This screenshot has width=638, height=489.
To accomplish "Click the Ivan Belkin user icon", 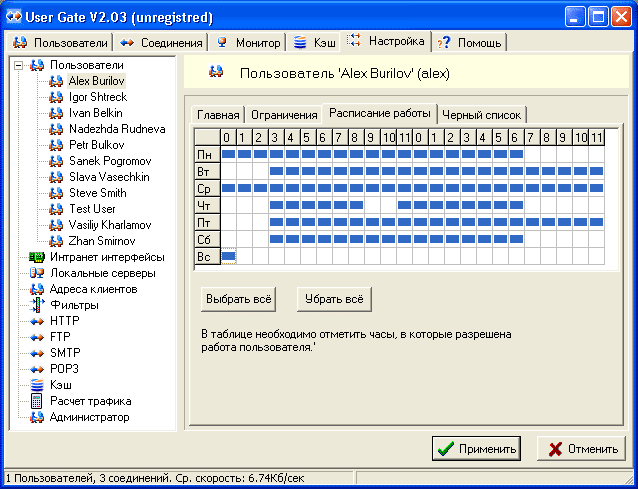I will tap(56, 113).
